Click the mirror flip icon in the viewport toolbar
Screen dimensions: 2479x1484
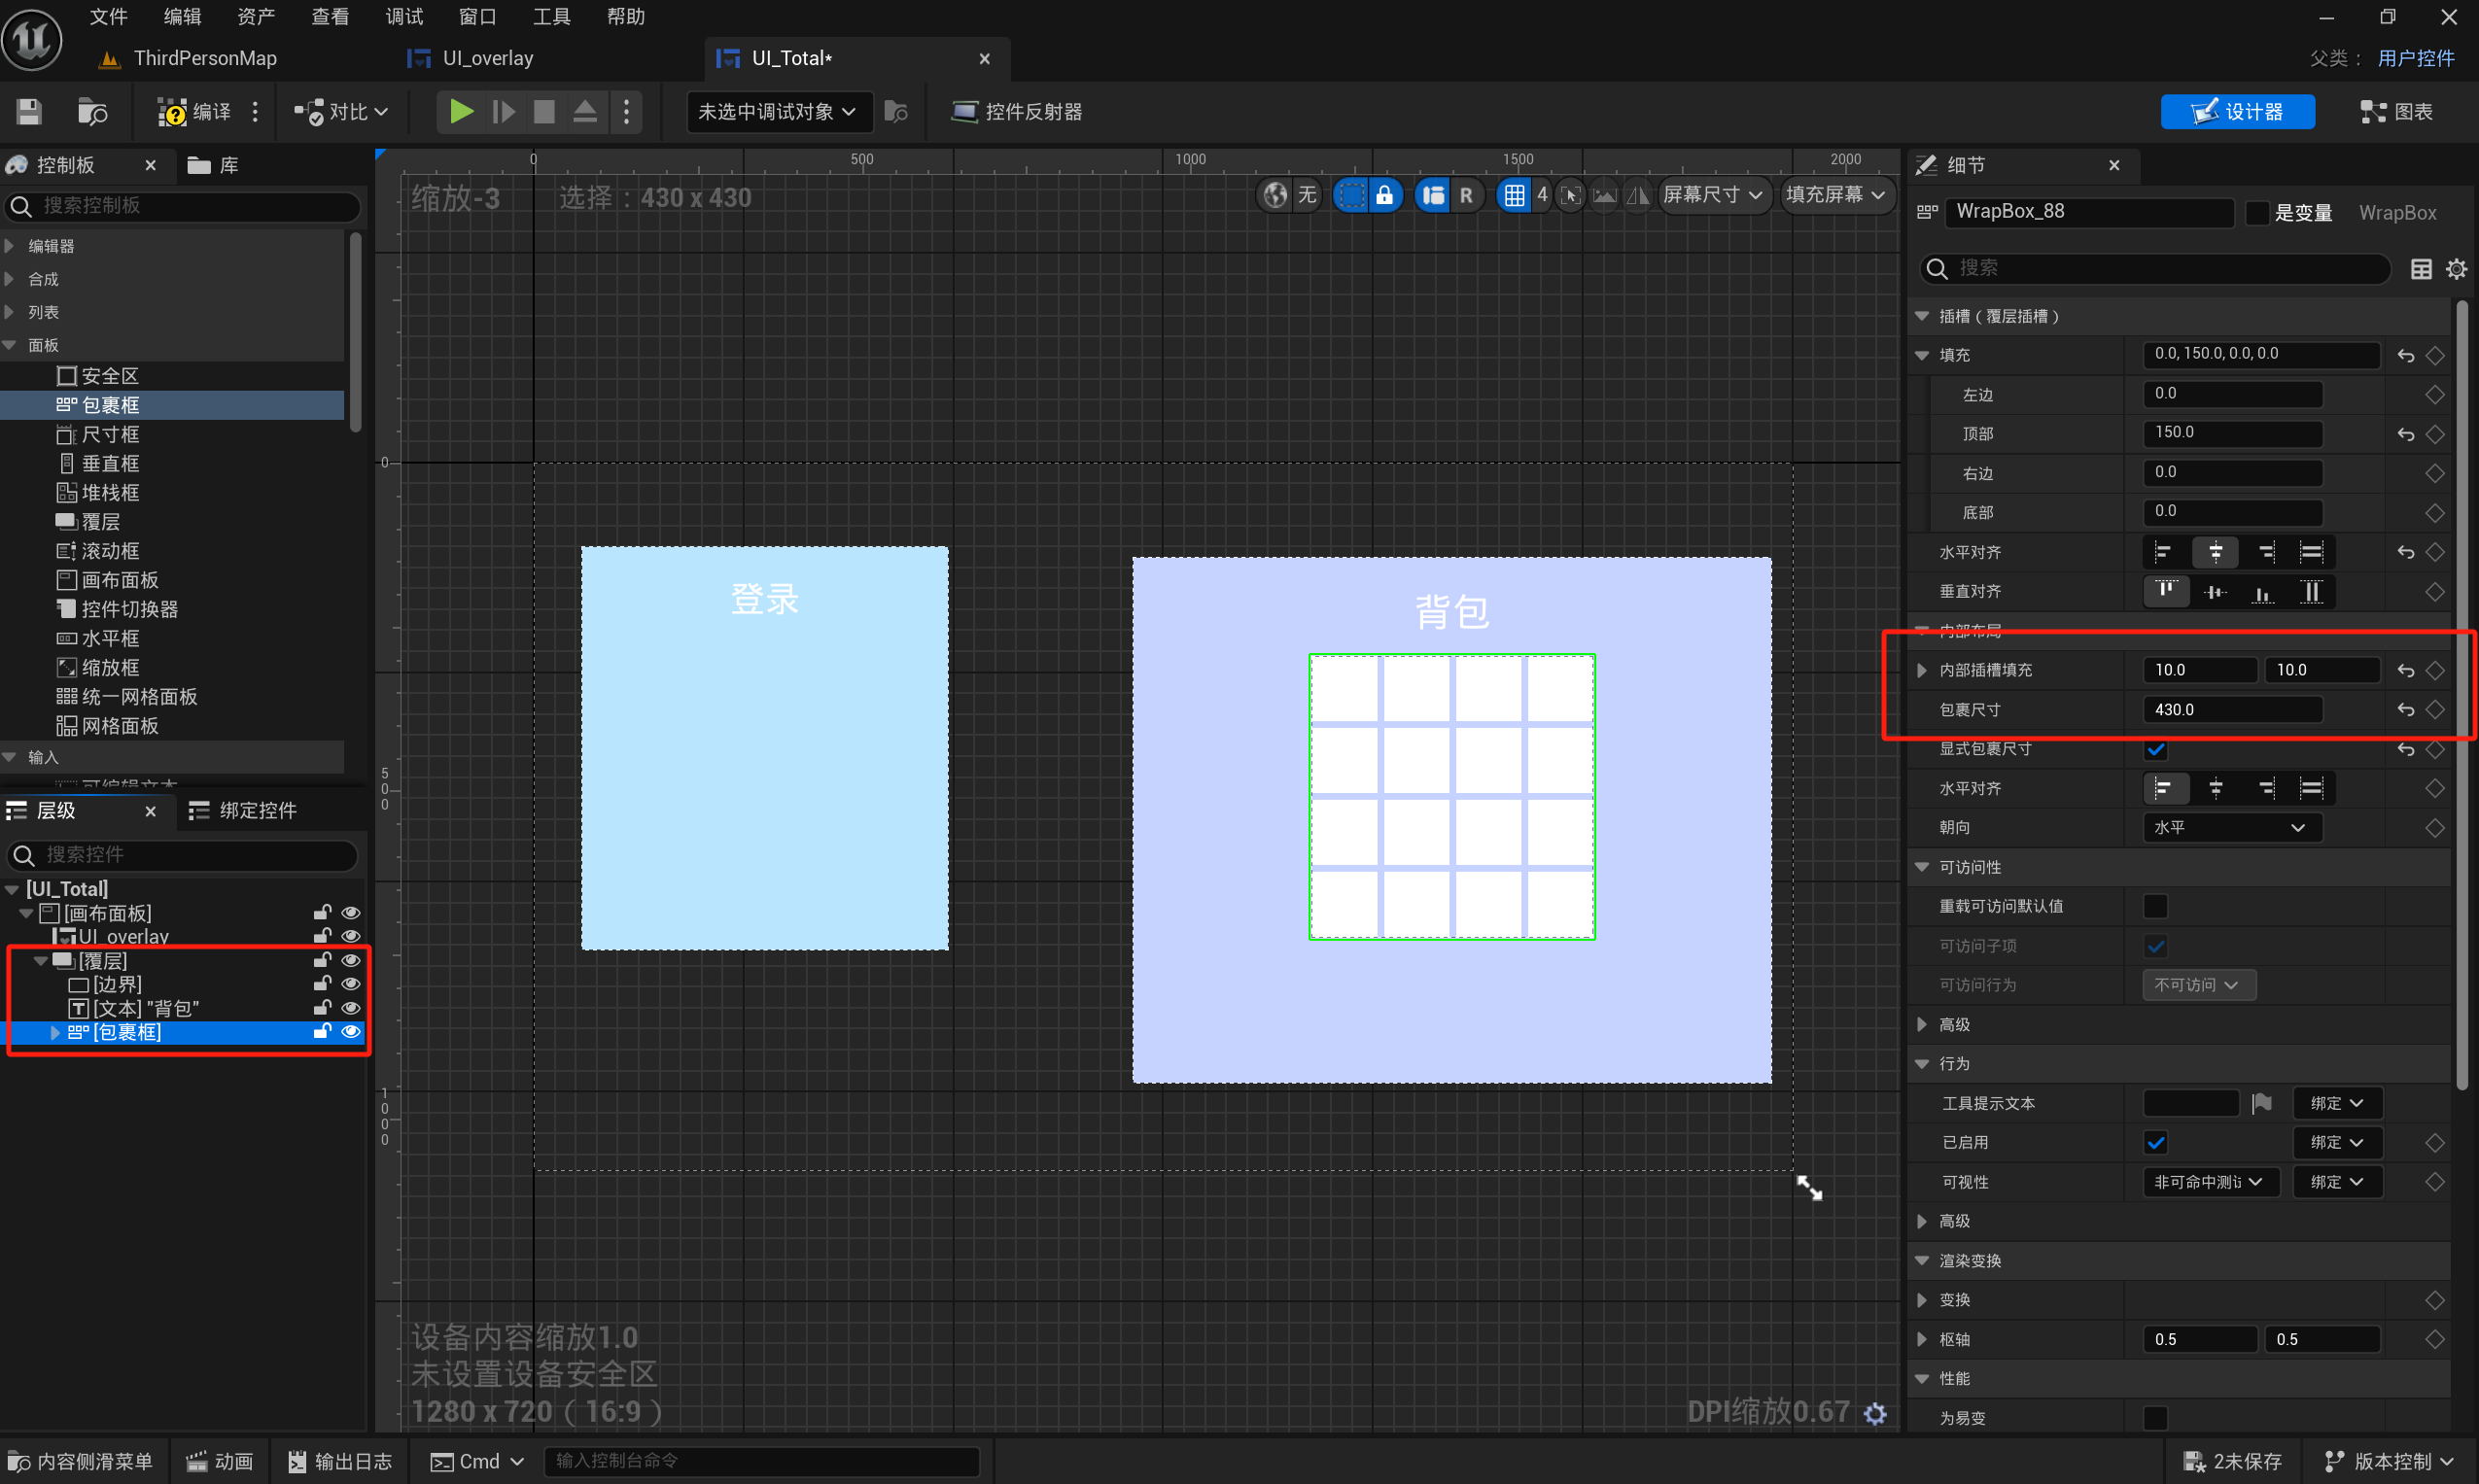pos(1637,195)
